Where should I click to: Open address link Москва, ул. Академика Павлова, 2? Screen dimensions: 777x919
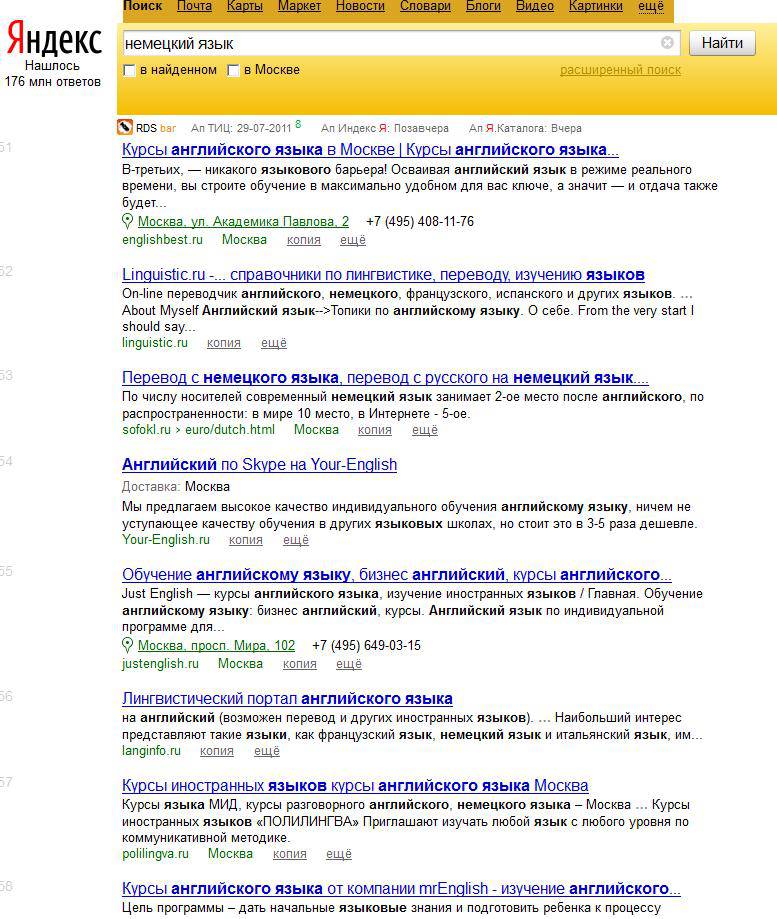pos(243,222)
